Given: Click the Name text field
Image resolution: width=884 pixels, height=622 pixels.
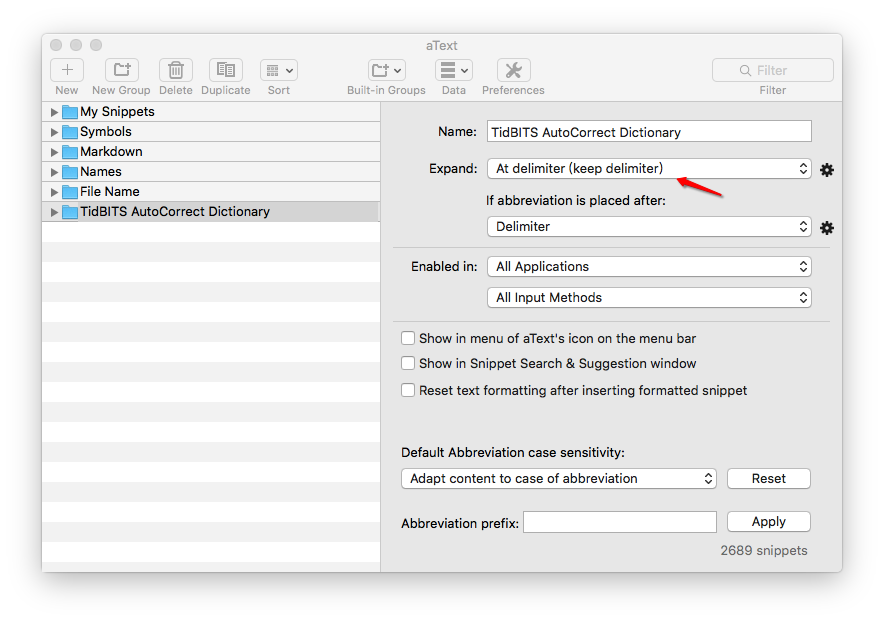Looking at the screenshot, I should (649, 132).
